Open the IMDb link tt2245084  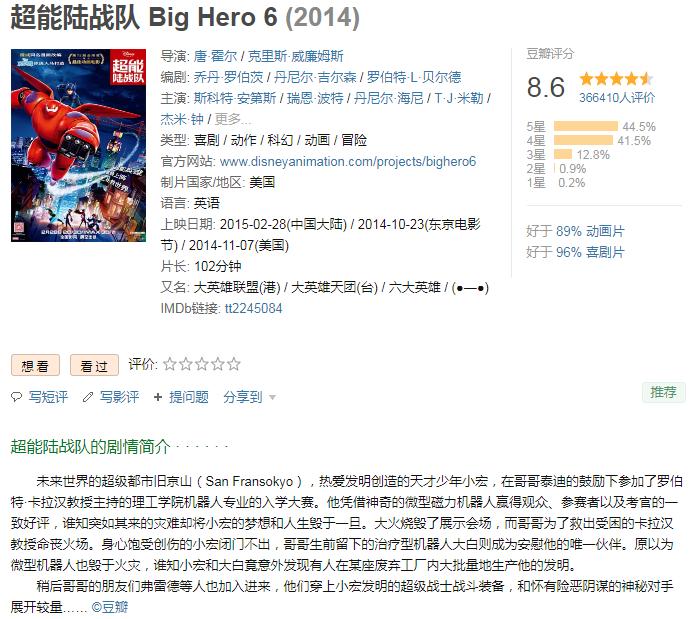253,308
